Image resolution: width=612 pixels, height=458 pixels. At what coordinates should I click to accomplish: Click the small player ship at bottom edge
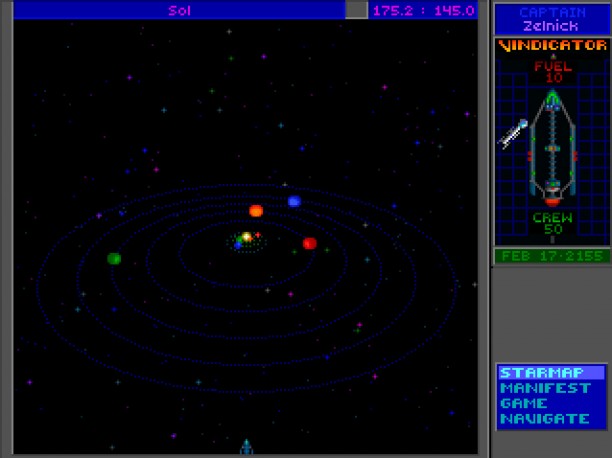246,447
